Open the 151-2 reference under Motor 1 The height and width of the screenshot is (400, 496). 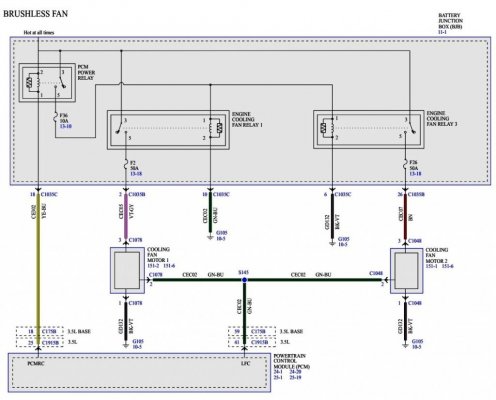pos(153,266)
